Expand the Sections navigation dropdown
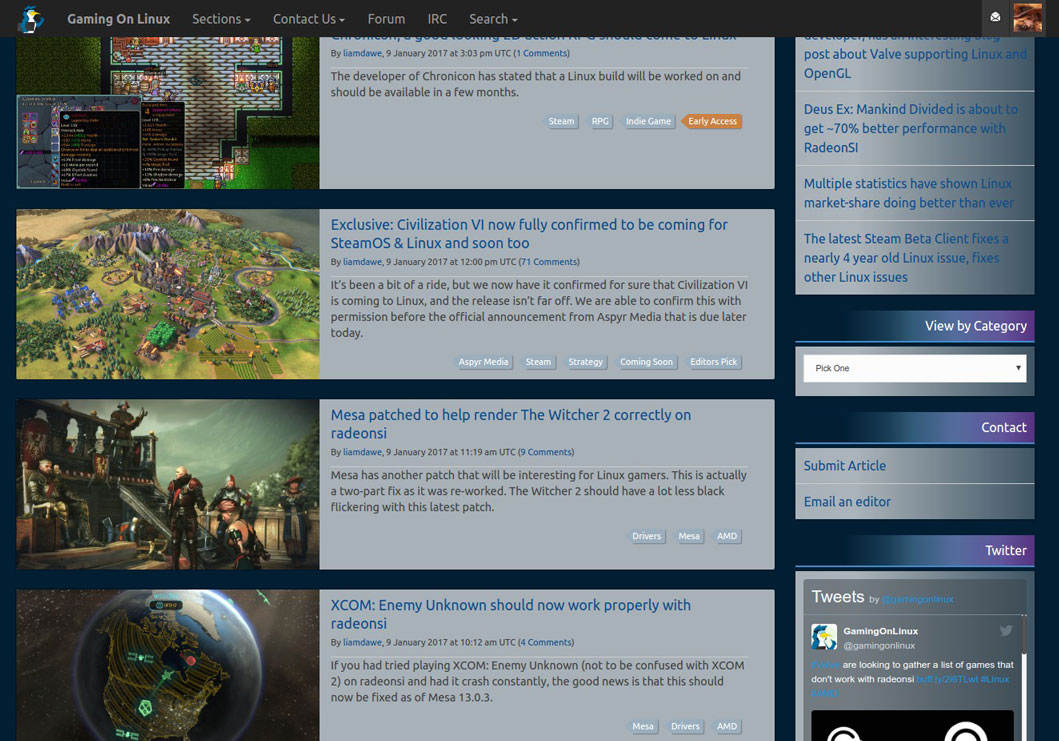The width and height of the screenshot is (1059, 741). click(221, 18)
